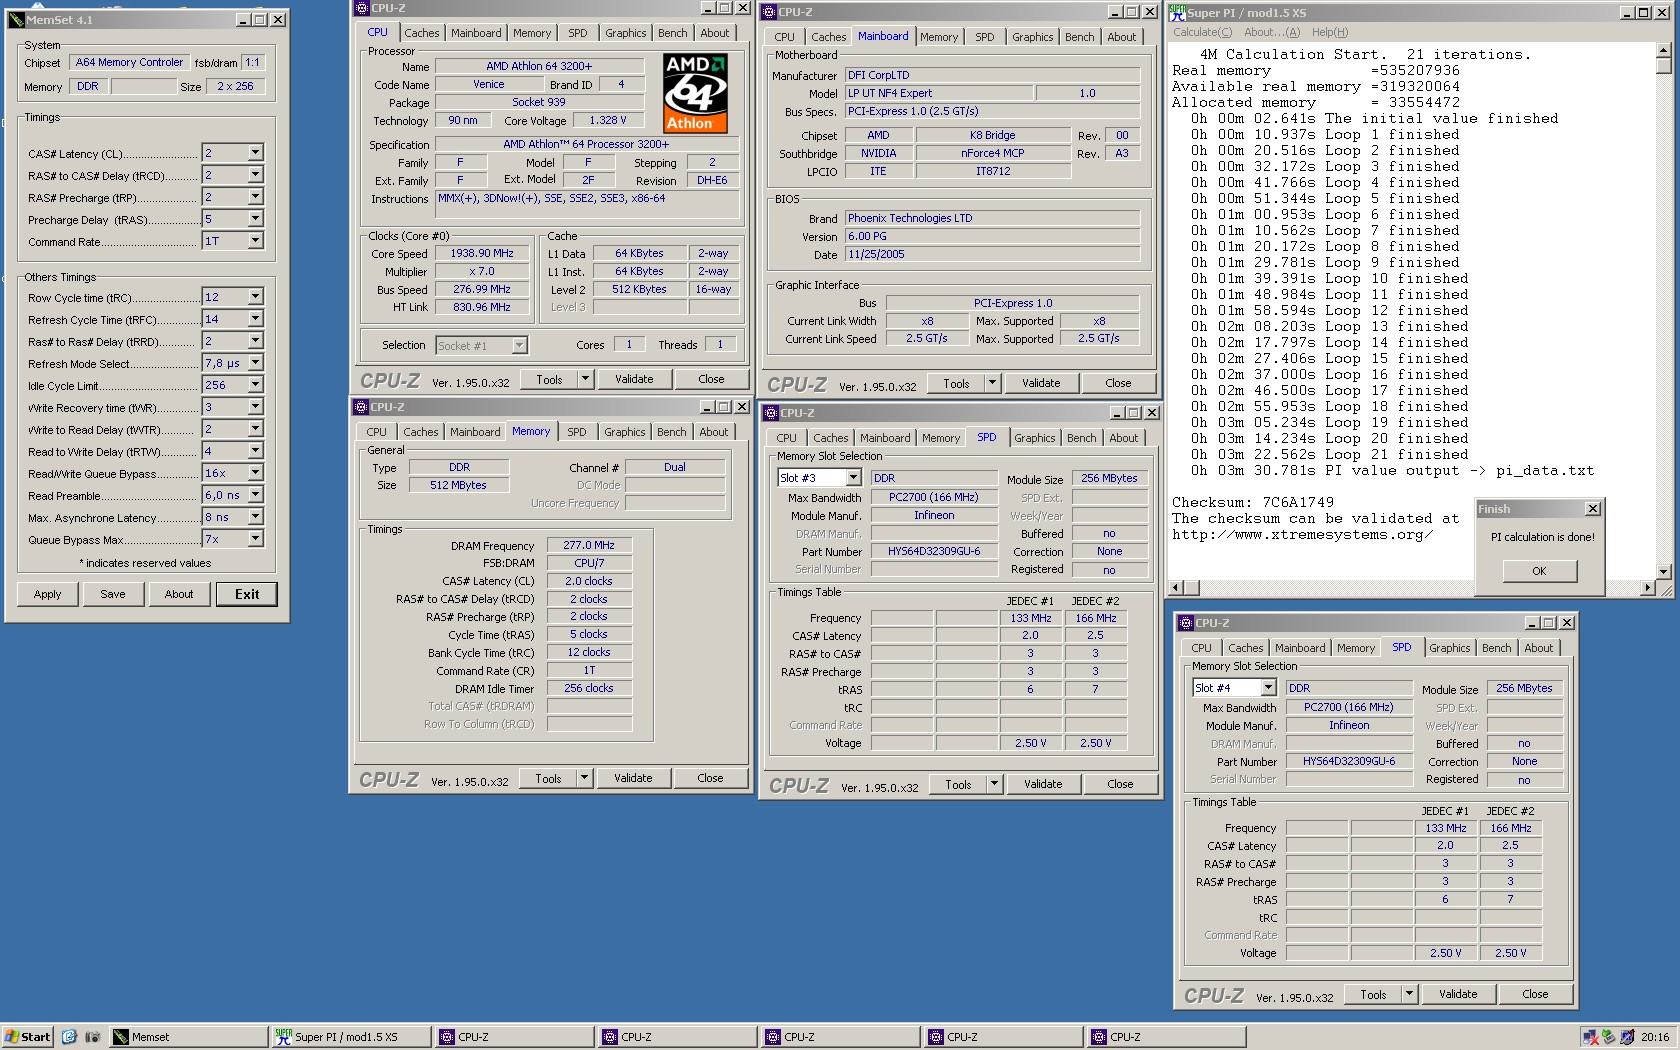The image size is (1680, 1050).
Task: Open the Help menu in Super PI
Action: click(1329, 32)
